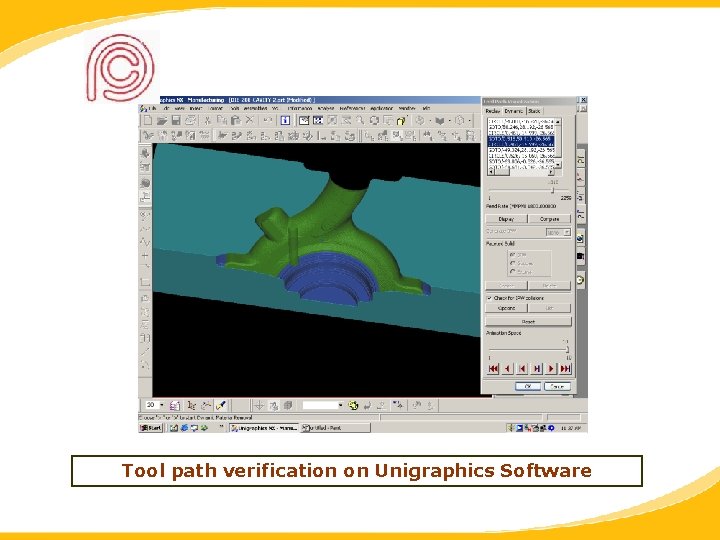Viewport: 720px width, 540px height.
Task: Select the IPW radio button
Action: (512, 254)
